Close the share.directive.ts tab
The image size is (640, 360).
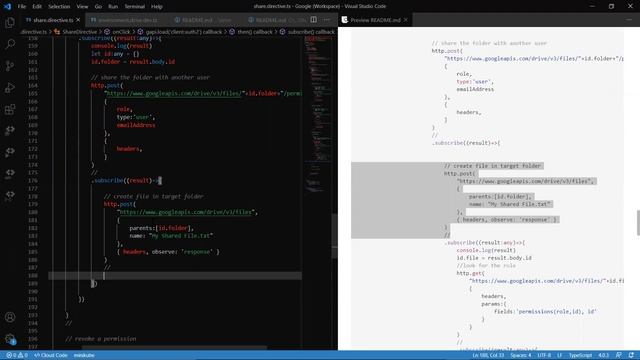coord(78,20)
